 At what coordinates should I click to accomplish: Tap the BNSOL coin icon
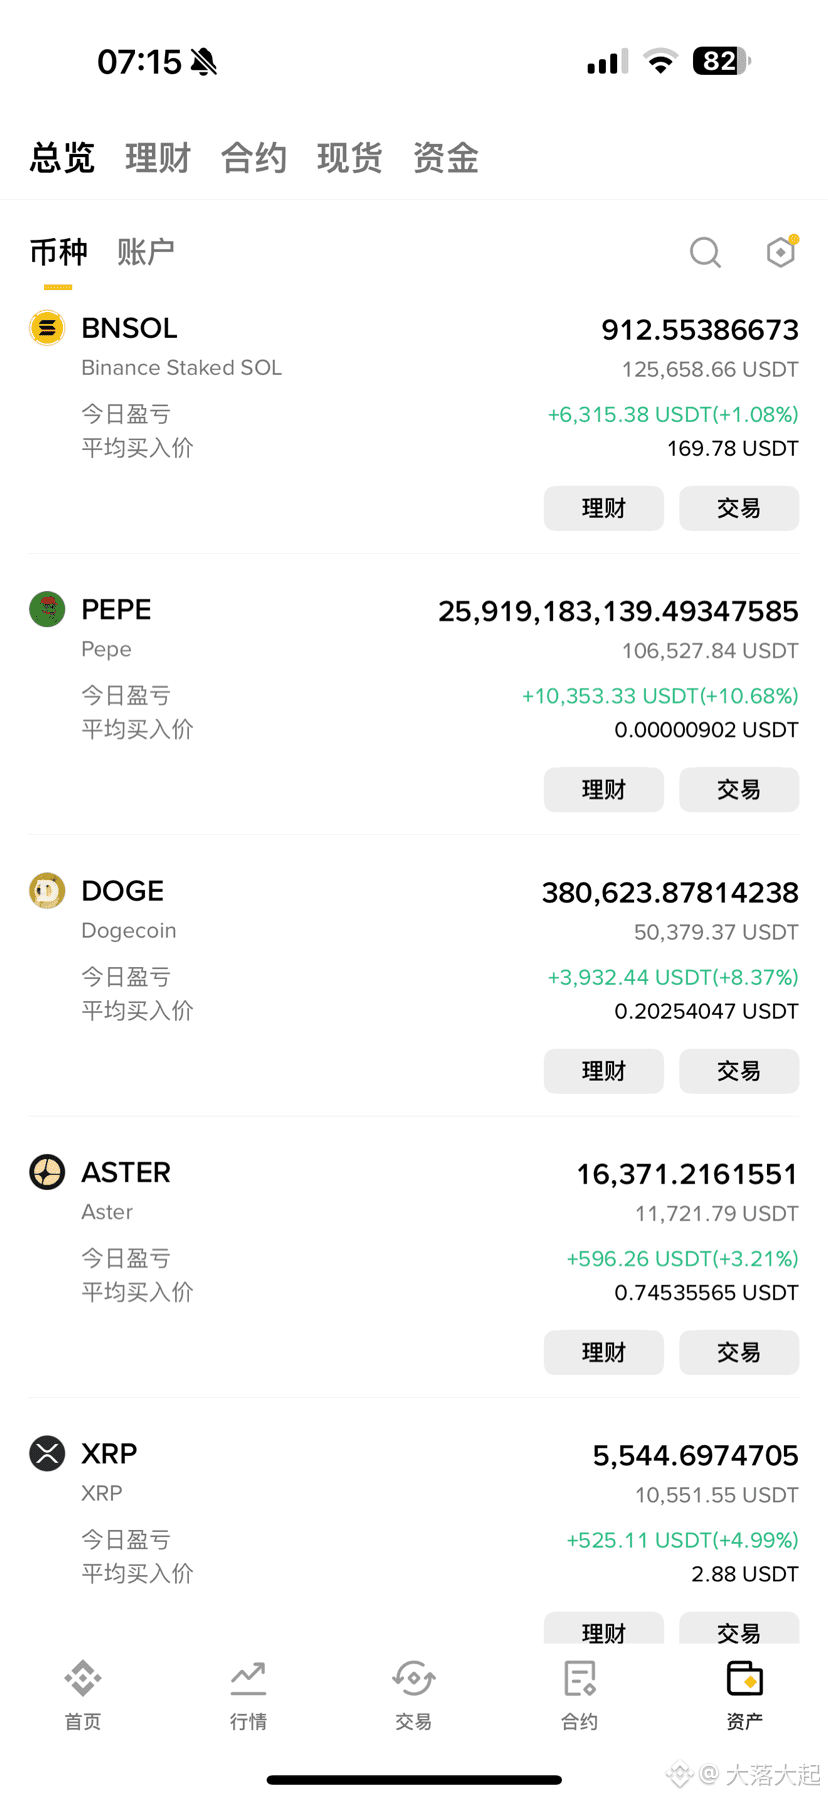pos(47,328)
